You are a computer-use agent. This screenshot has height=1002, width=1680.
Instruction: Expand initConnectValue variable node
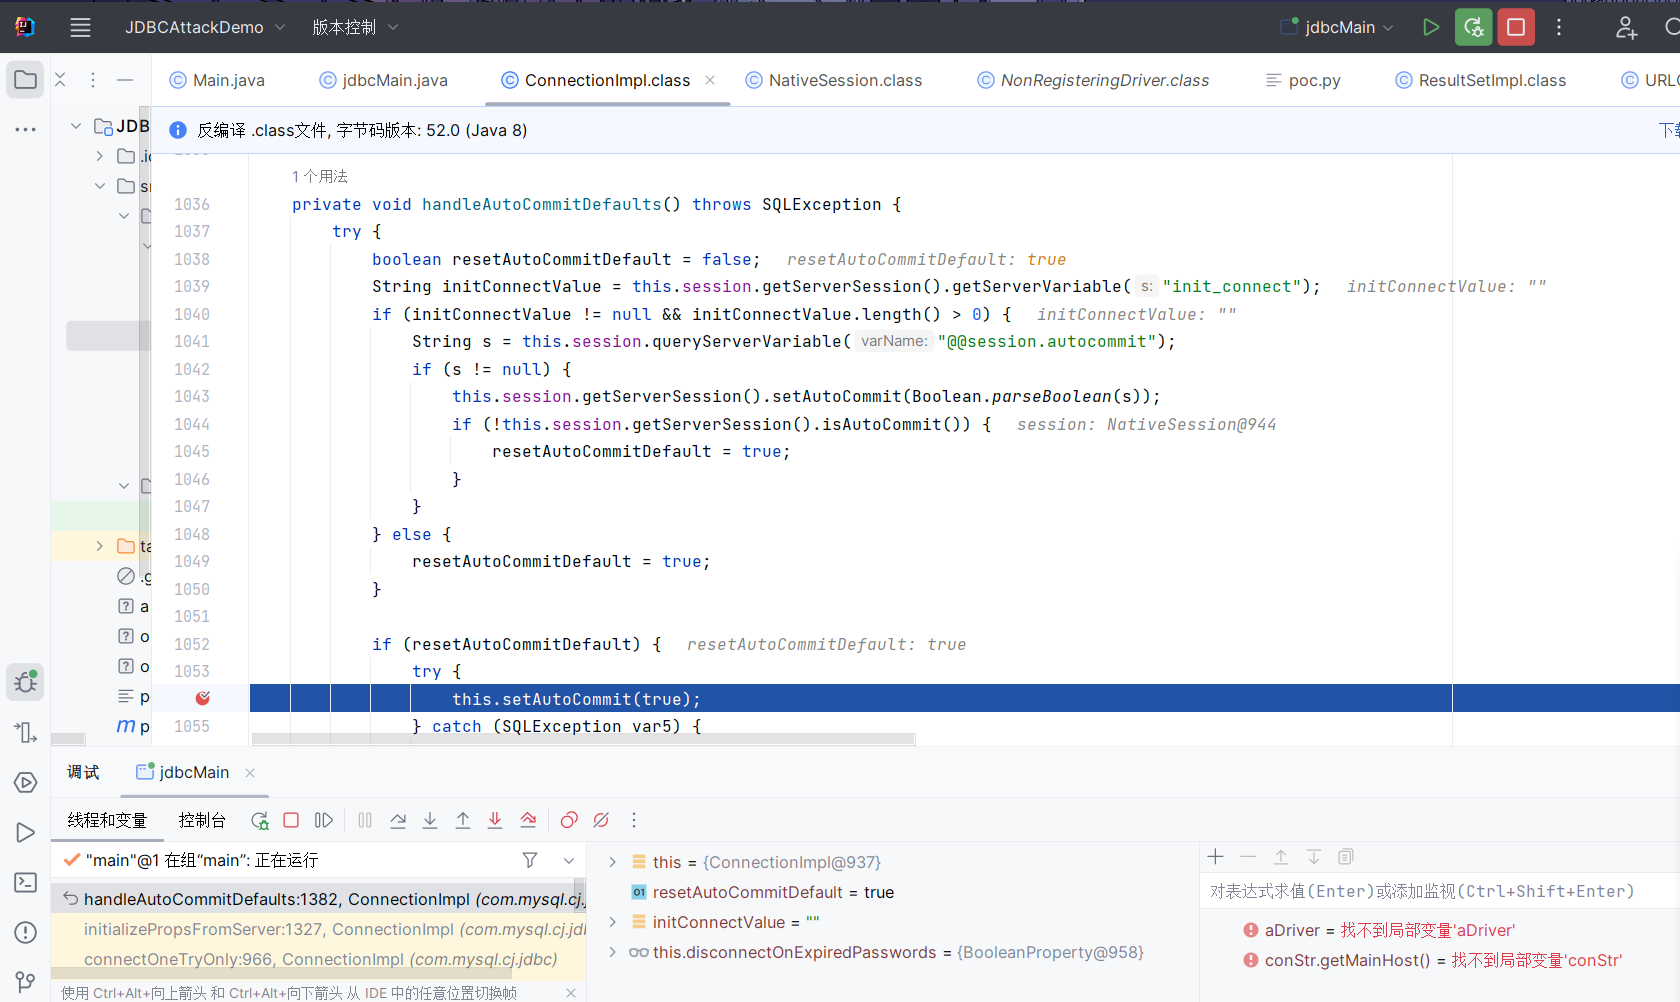613,922
